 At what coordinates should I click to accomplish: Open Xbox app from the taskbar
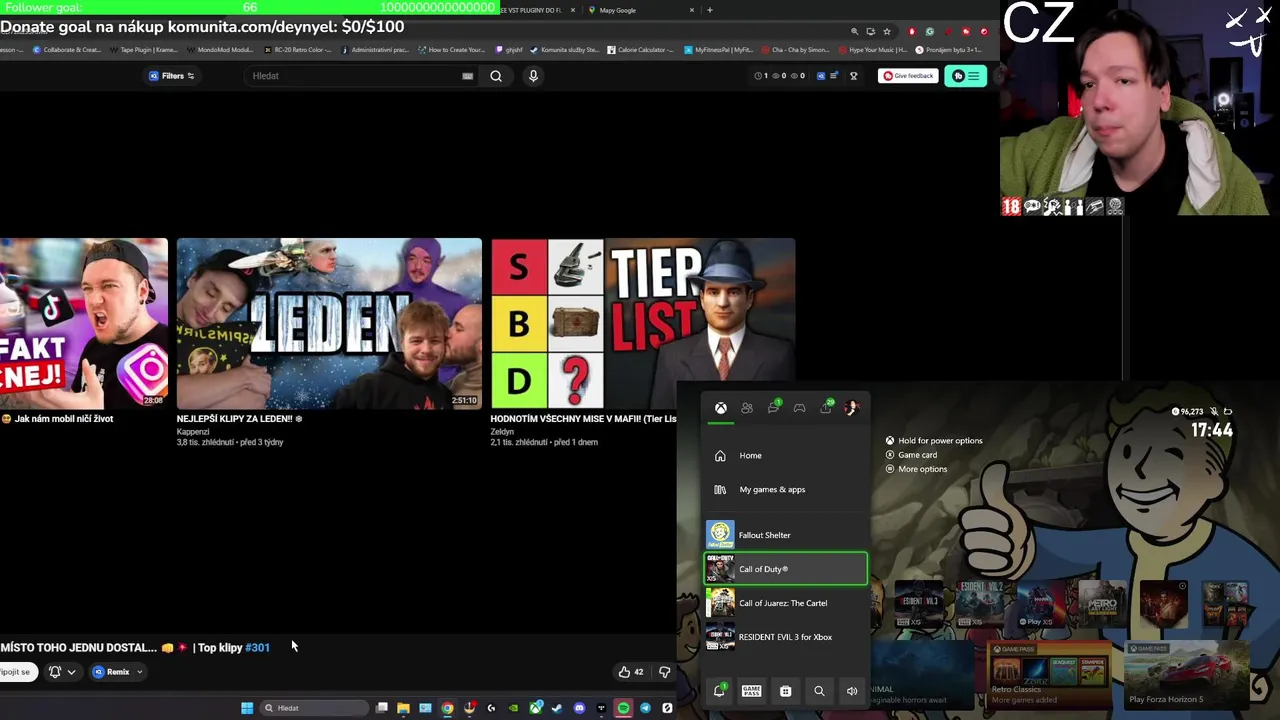pos(536,707)
